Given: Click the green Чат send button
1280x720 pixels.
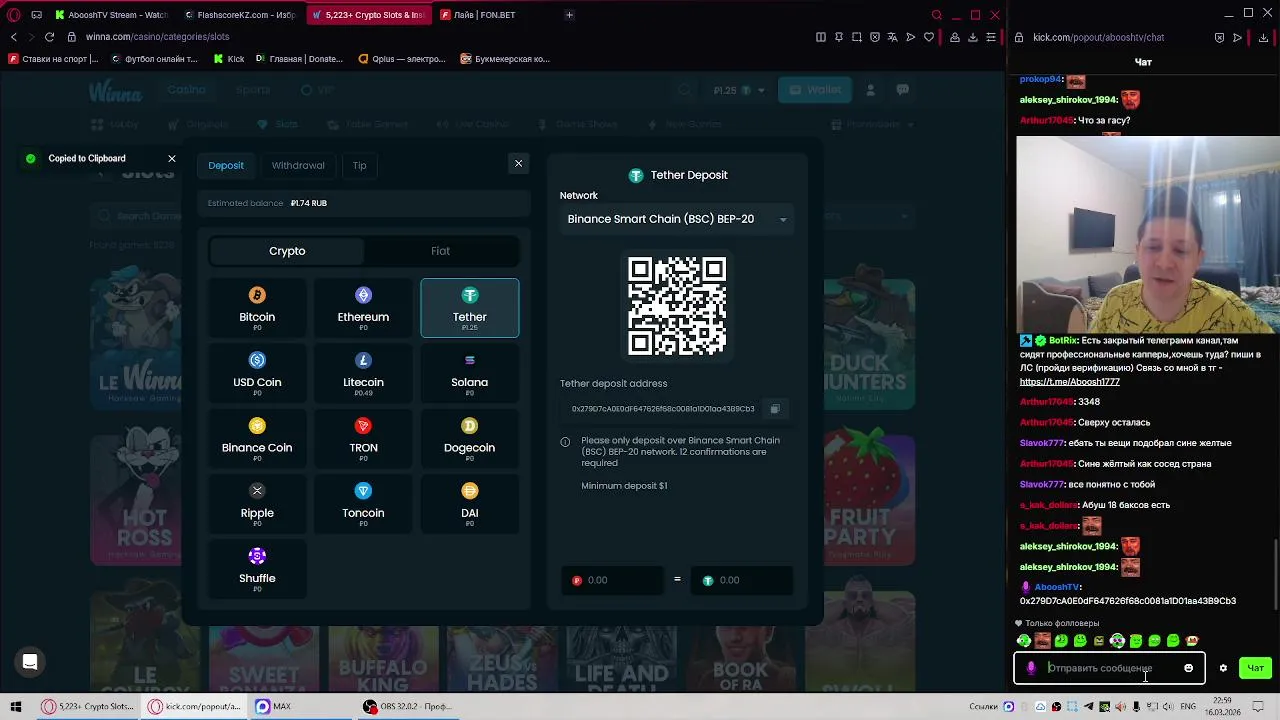Looking at the screenshot, I should tap(1255, 668).
